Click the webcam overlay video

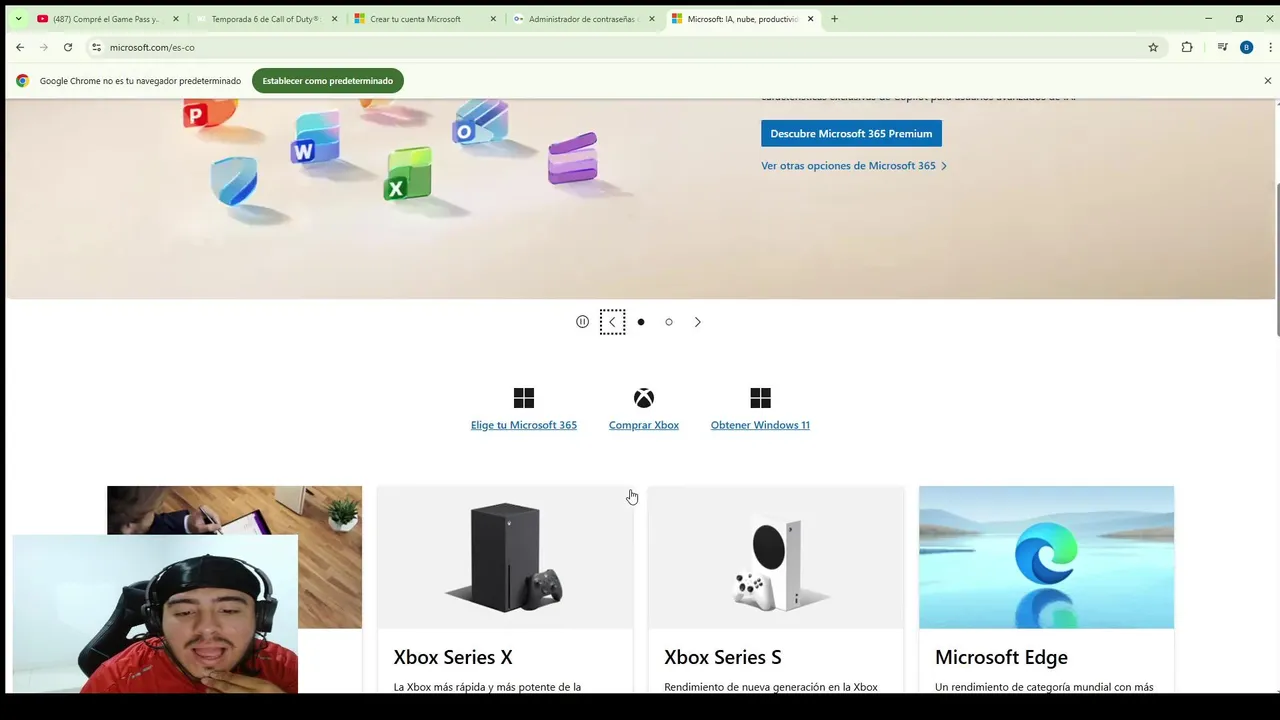point(155,614)
